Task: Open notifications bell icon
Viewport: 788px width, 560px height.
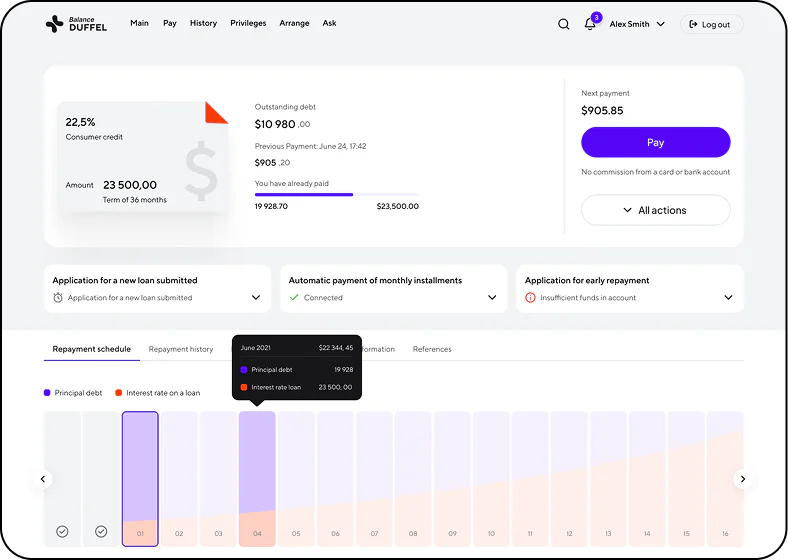Action: pyautogui.click(x=590, y=24)
